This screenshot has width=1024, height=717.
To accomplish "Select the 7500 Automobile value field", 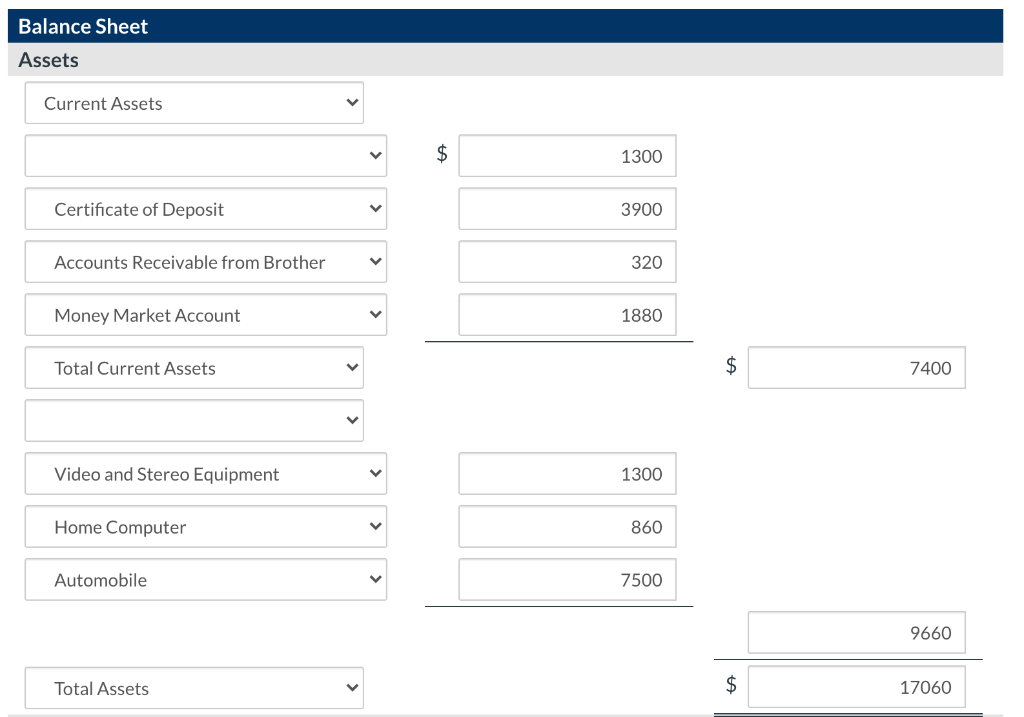I will click(x=567, y=579).
